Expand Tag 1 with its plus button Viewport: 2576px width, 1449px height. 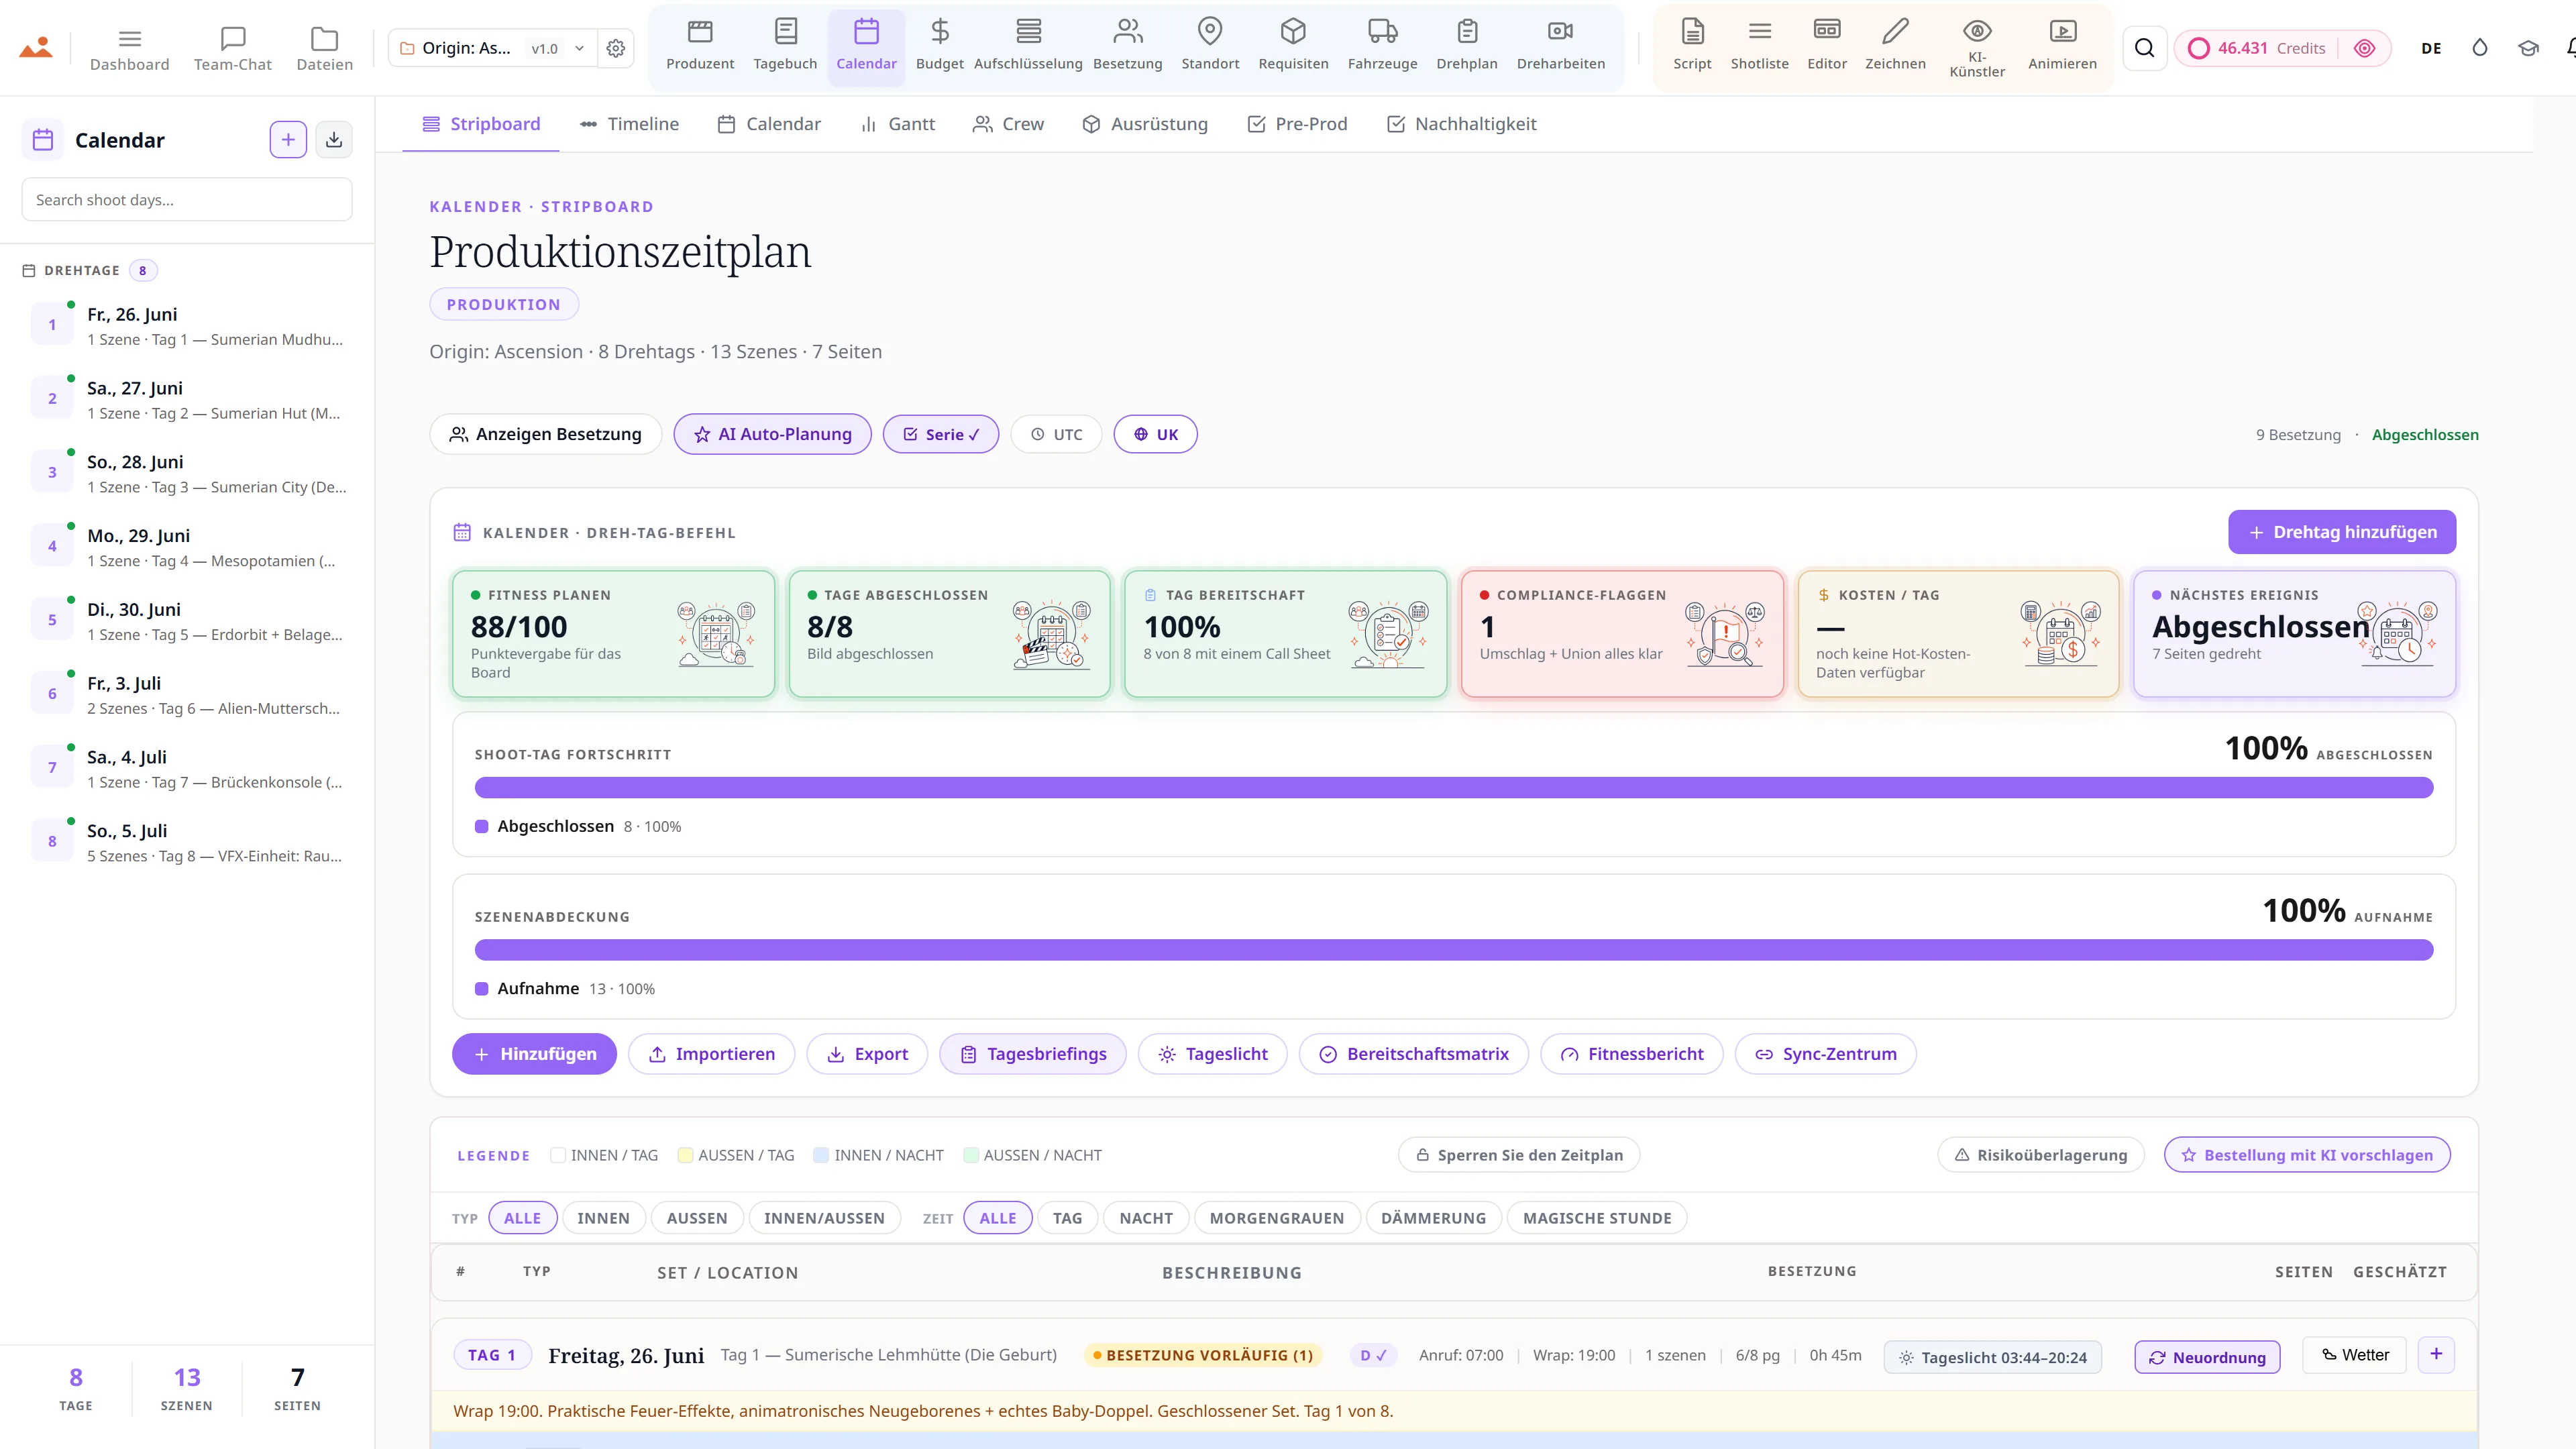tap(2436, 1354)
